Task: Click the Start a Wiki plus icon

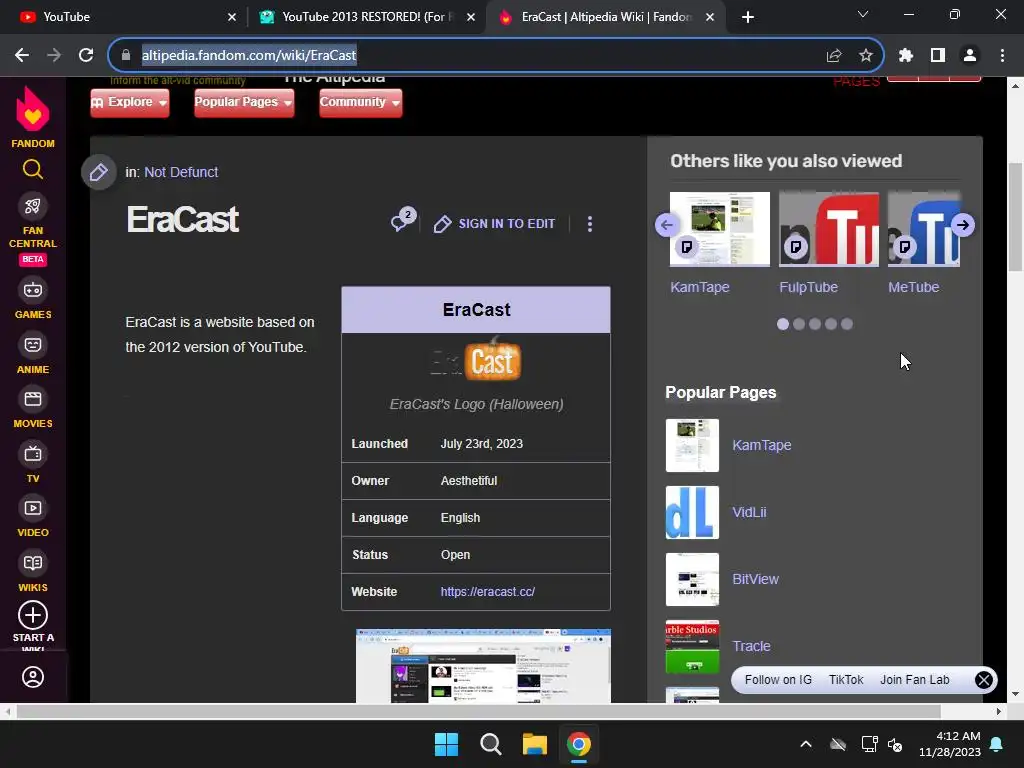Action: [33, 615]
